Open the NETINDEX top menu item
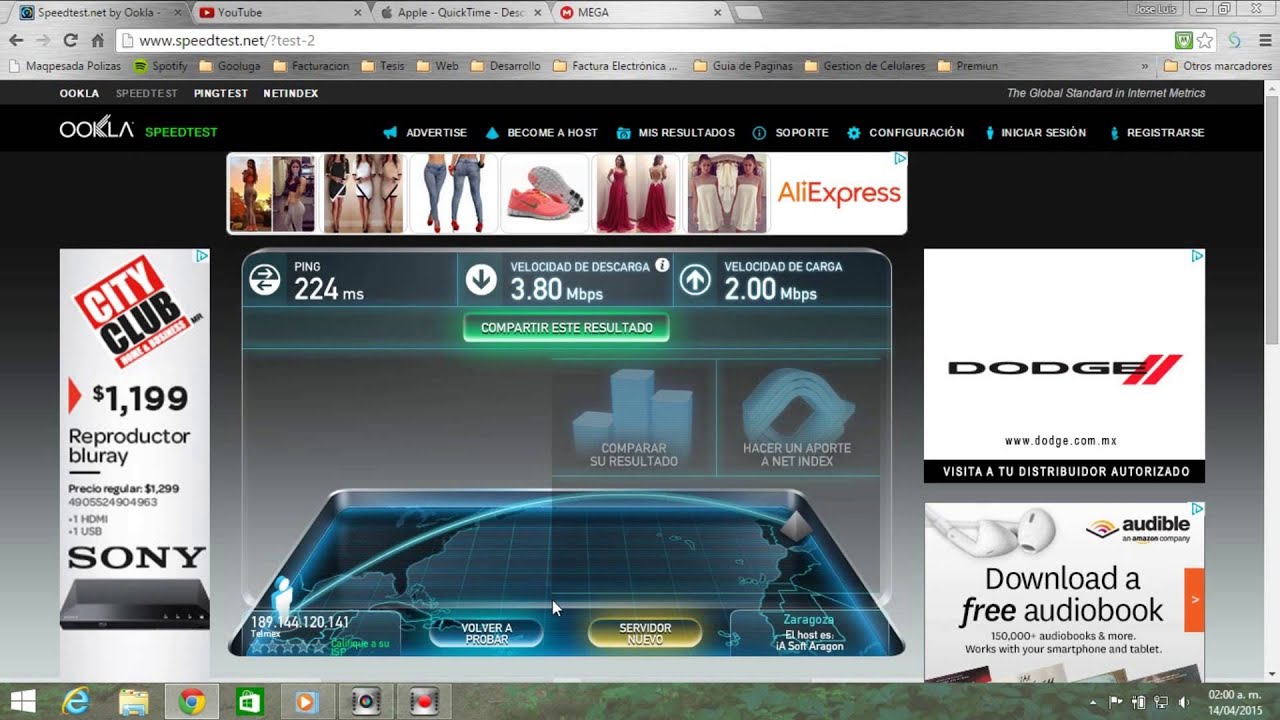 click(291, 93)
